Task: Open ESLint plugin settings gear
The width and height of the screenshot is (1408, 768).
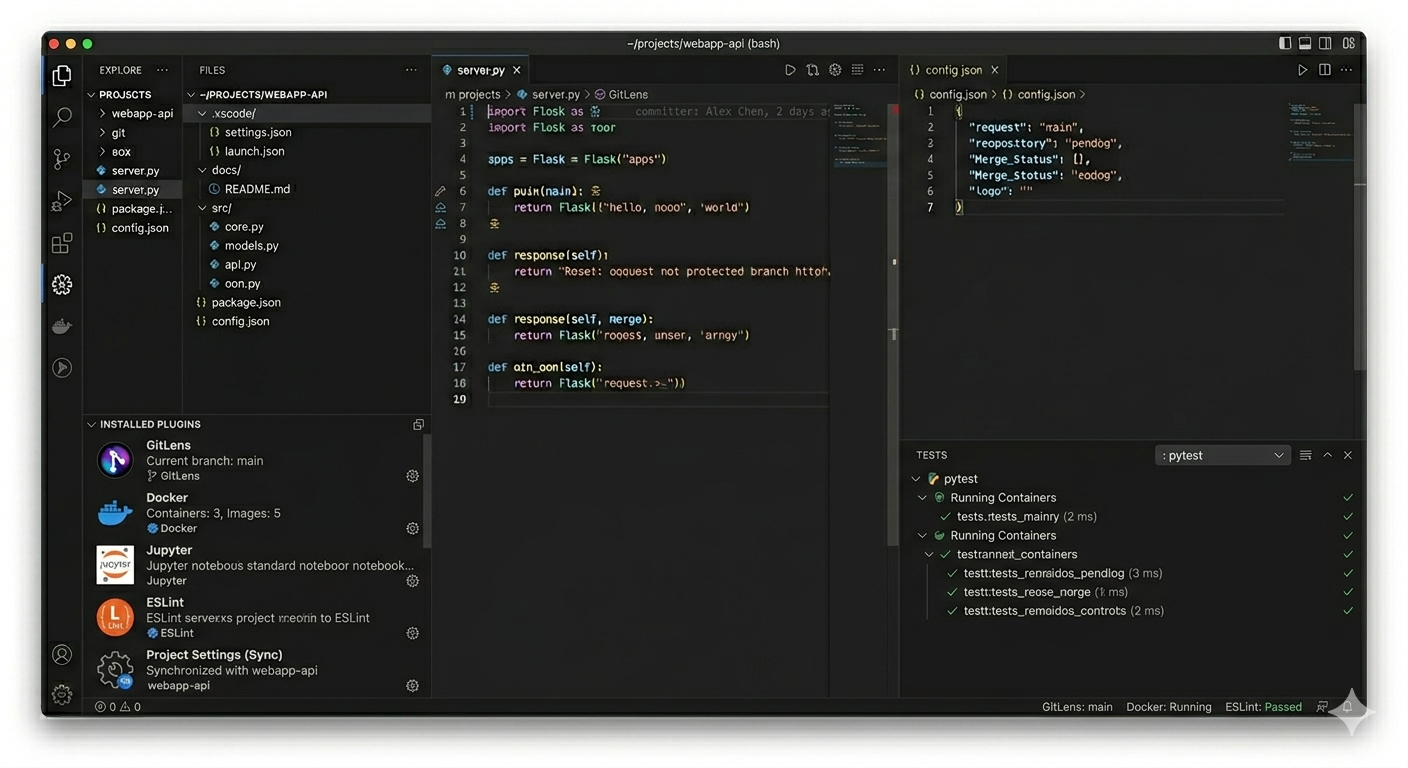Action: coord(412,633)
